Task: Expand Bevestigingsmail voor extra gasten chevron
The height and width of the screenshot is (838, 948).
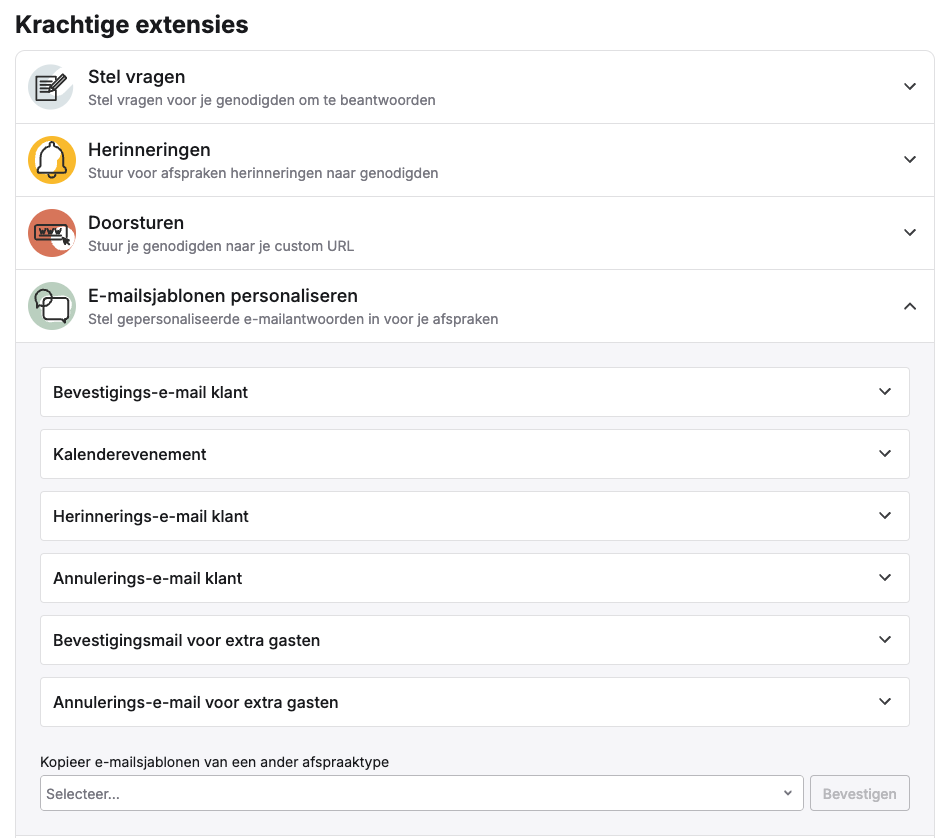Action: pyautogui.click(x=885, y=640)
